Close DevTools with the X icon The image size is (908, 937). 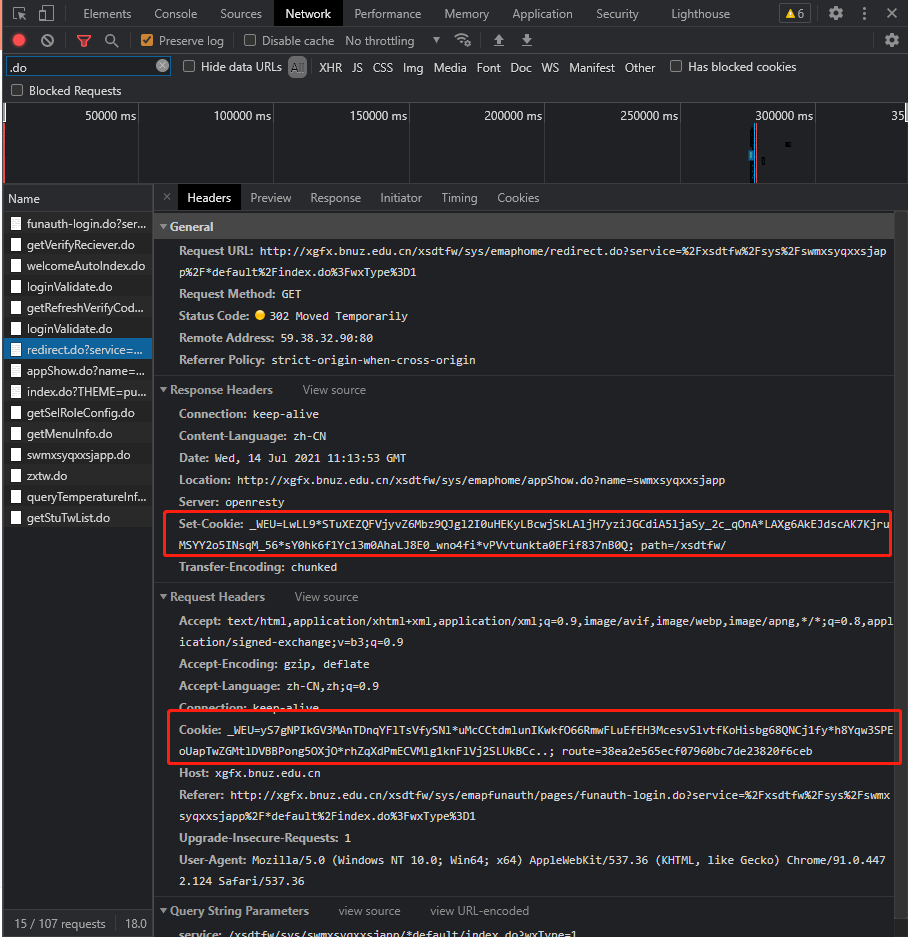coord(892,13)
